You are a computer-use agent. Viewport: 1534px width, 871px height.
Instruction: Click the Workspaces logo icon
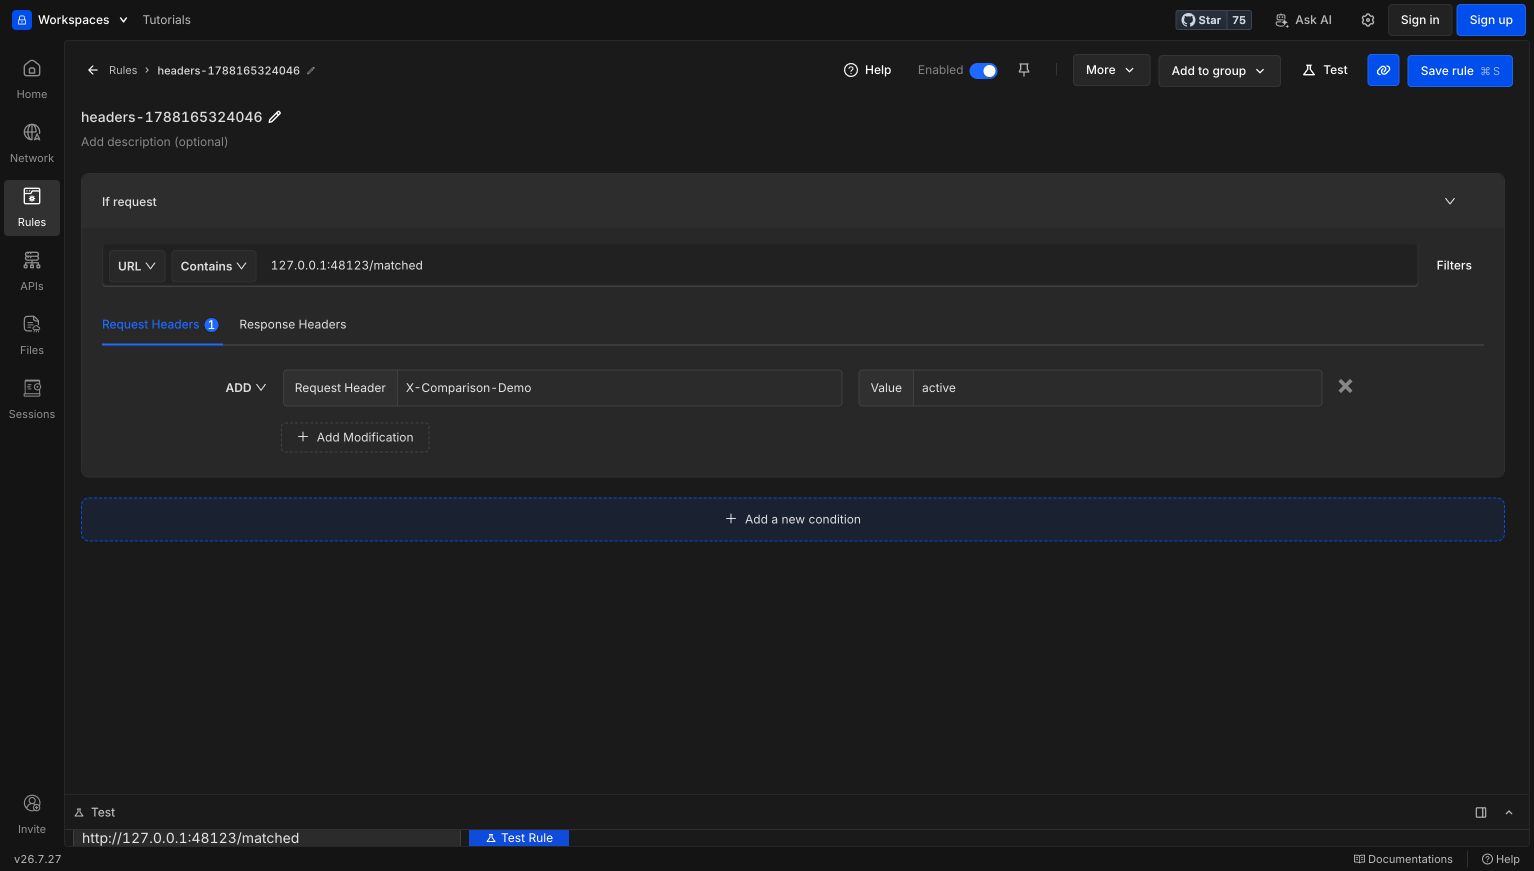click(x=22, y=20)
